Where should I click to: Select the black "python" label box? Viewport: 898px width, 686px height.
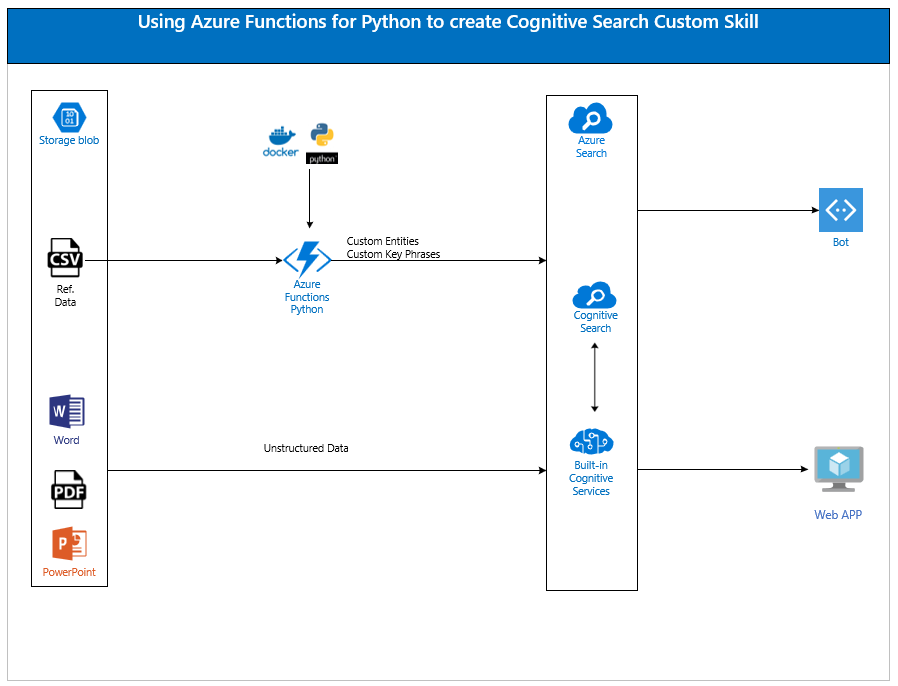322,159
